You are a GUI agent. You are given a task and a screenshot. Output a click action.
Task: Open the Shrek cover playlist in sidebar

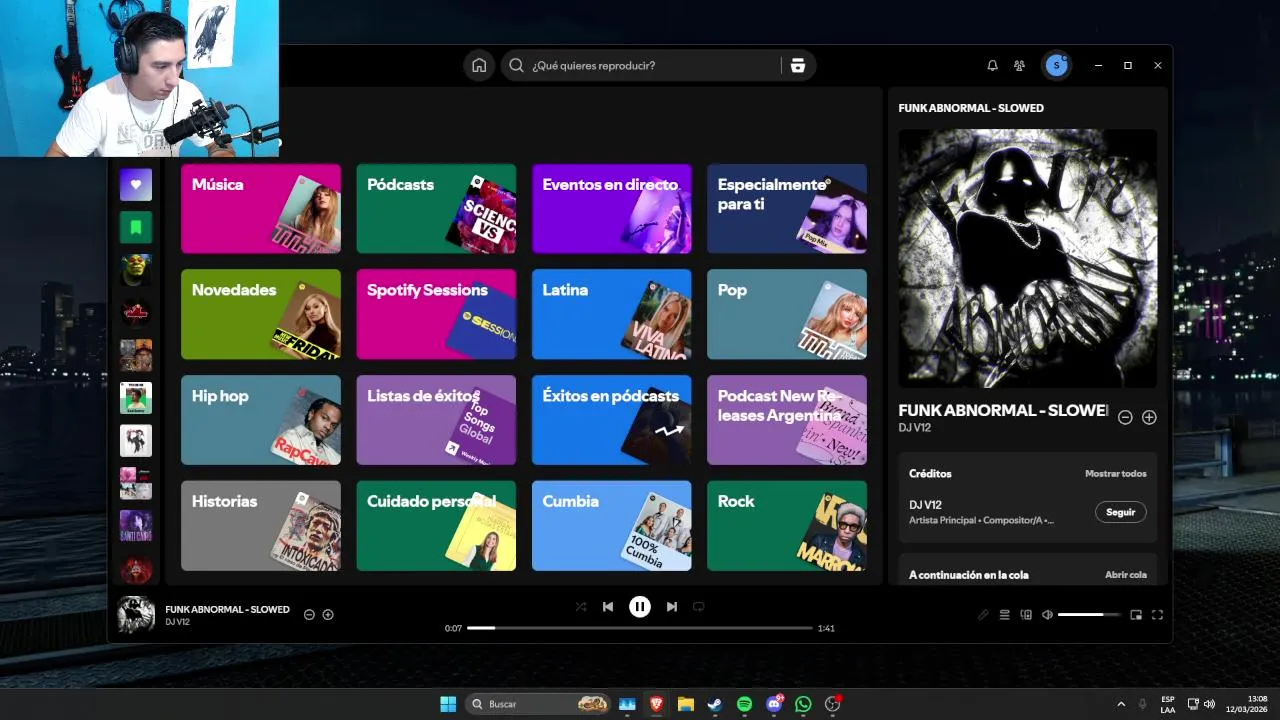tap(136, 270)
